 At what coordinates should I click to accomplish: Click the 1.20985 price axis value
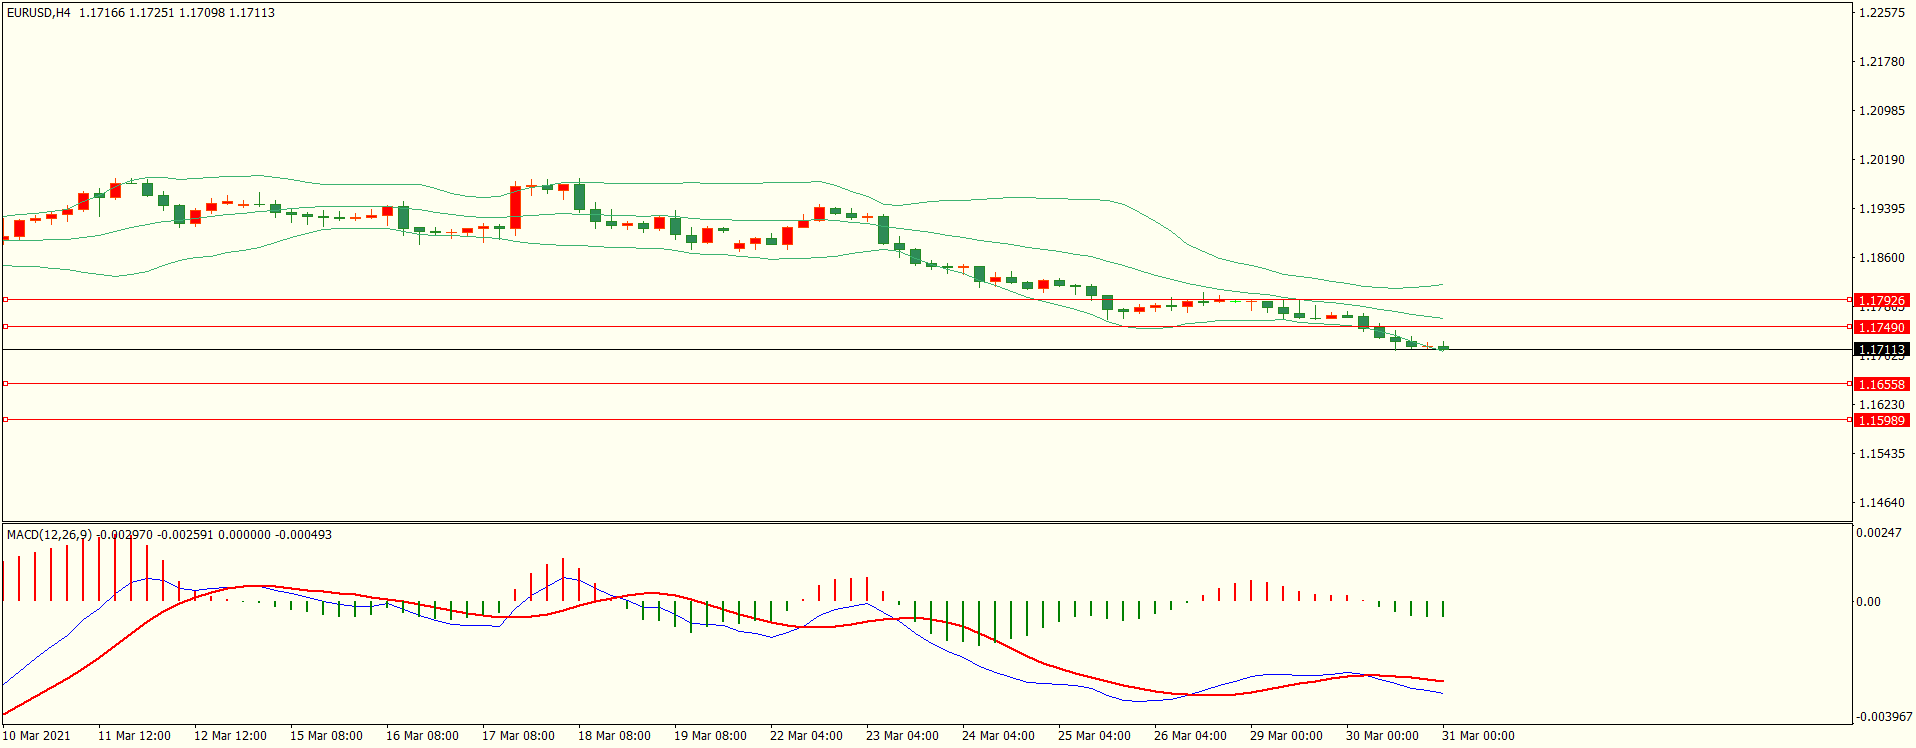pyautogui.click(x=1882, y=111)
